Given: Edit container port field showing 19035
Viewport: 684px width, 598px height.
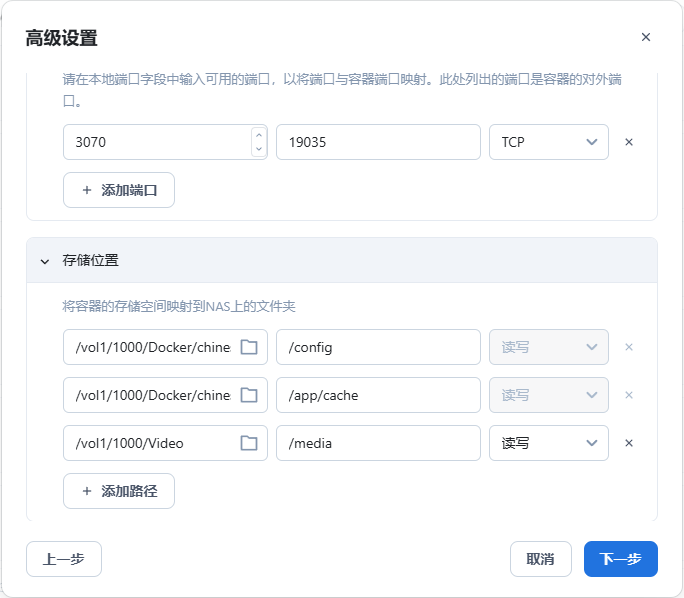Looking at the screenshot, I should tap(378, 142).
